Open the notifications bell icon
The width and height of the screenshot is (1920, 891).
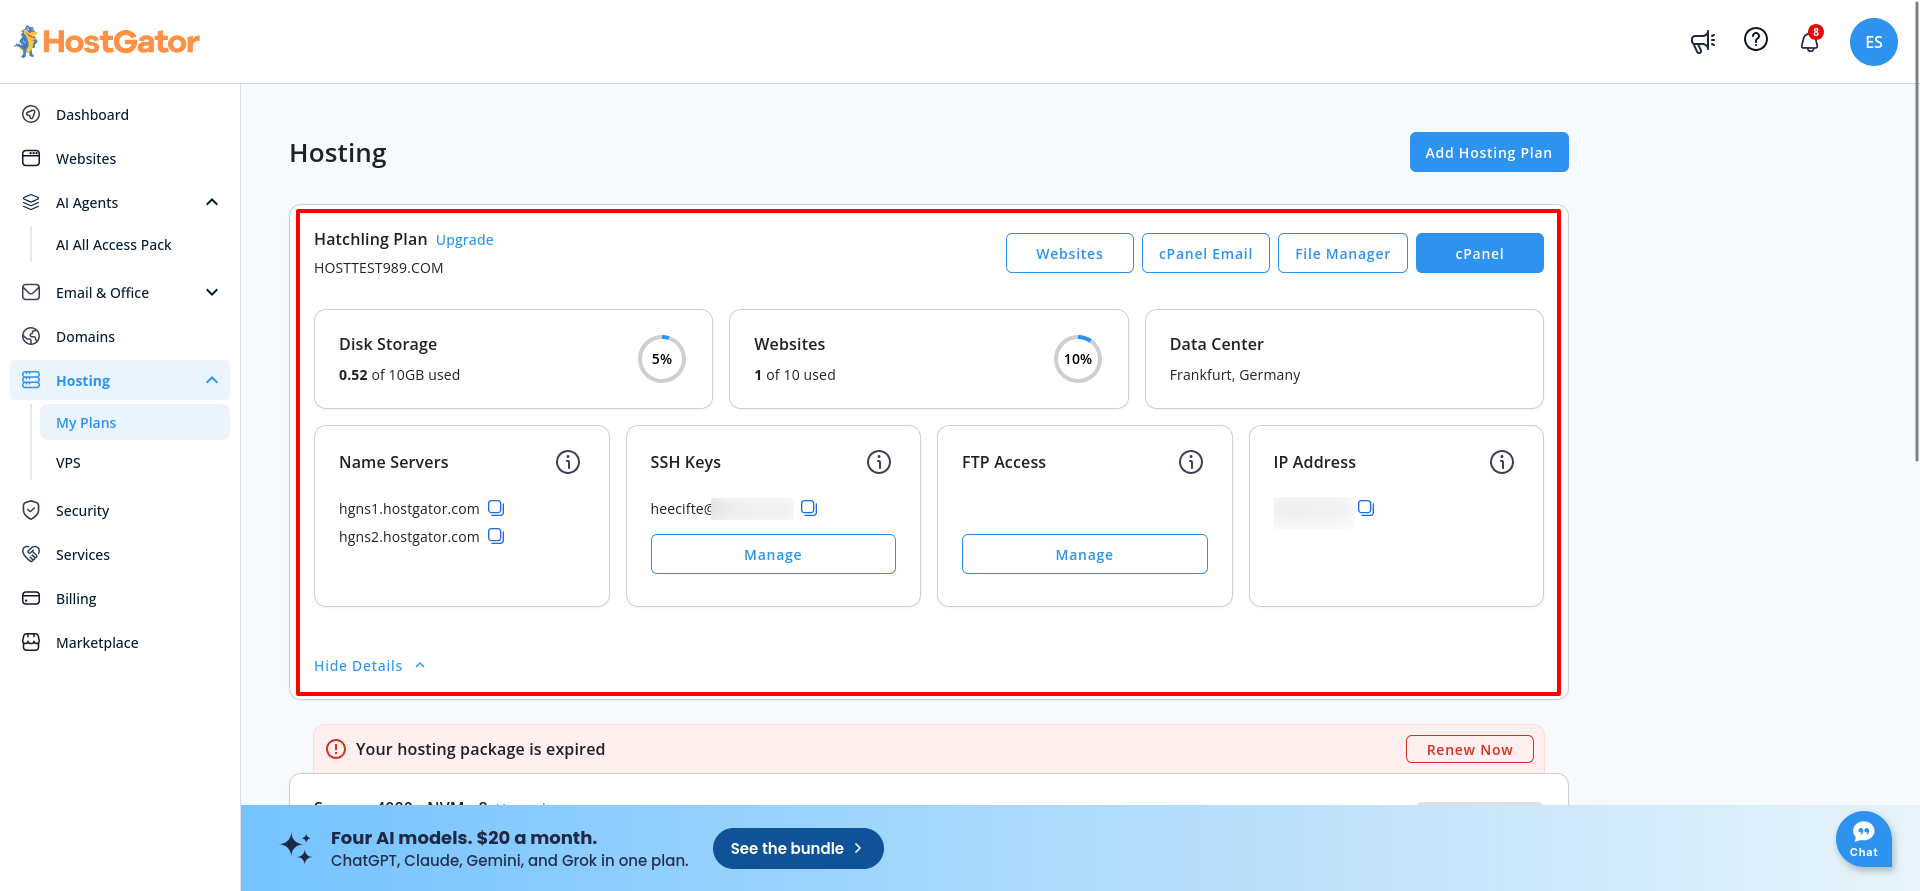(1810, 41)
